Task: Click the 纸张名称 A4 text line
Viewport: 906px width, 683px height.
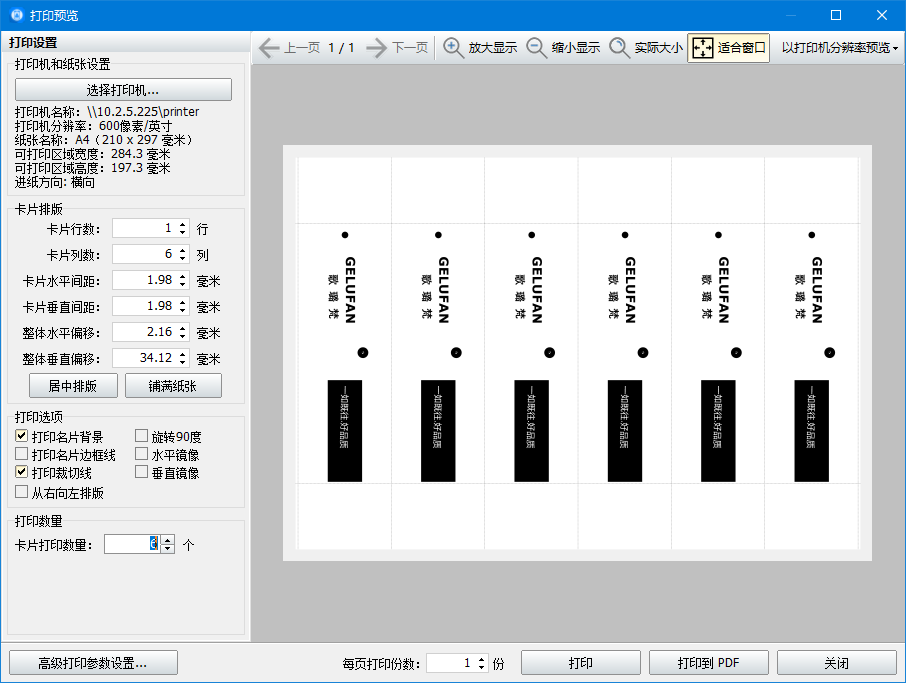Action: point(104,140)
